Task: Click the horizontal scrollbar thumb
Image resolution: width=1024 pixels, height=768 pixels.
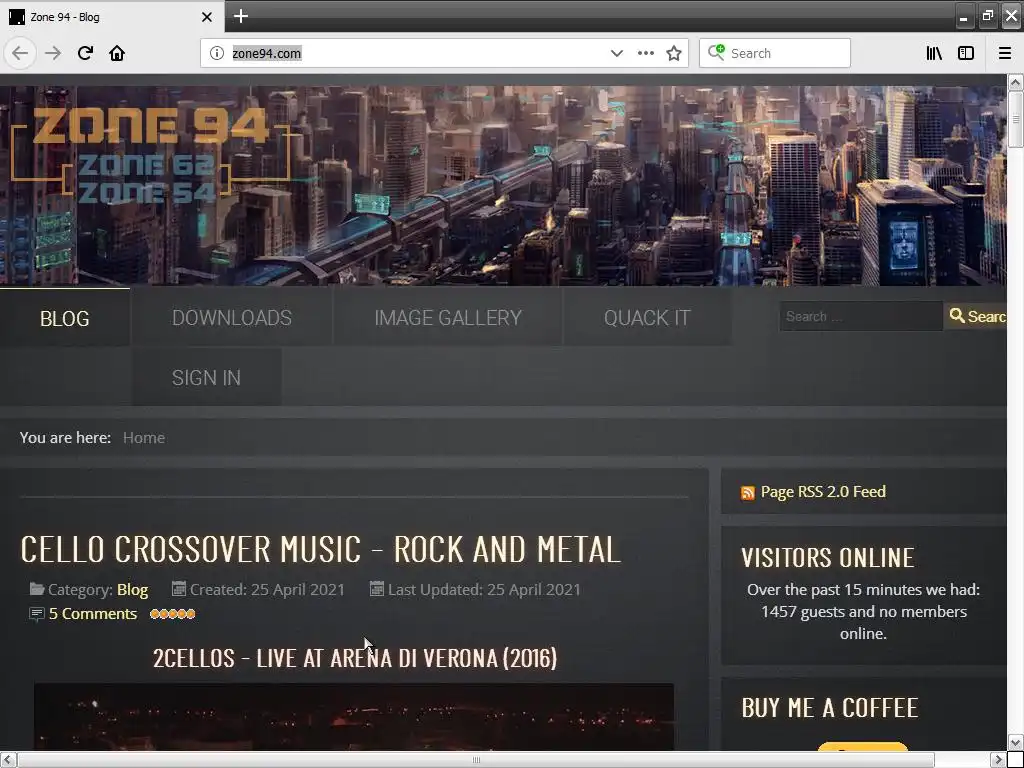Action: pos(476,760)
